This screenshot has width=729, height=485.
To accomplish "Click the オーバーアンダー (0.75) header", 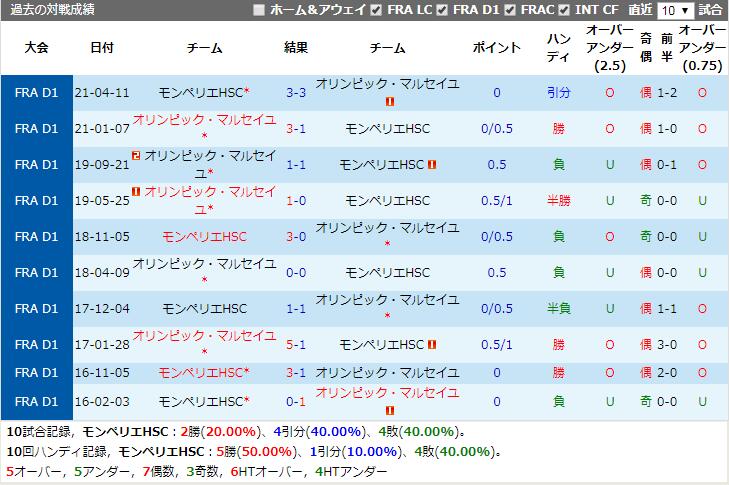I will pos(702,47).
